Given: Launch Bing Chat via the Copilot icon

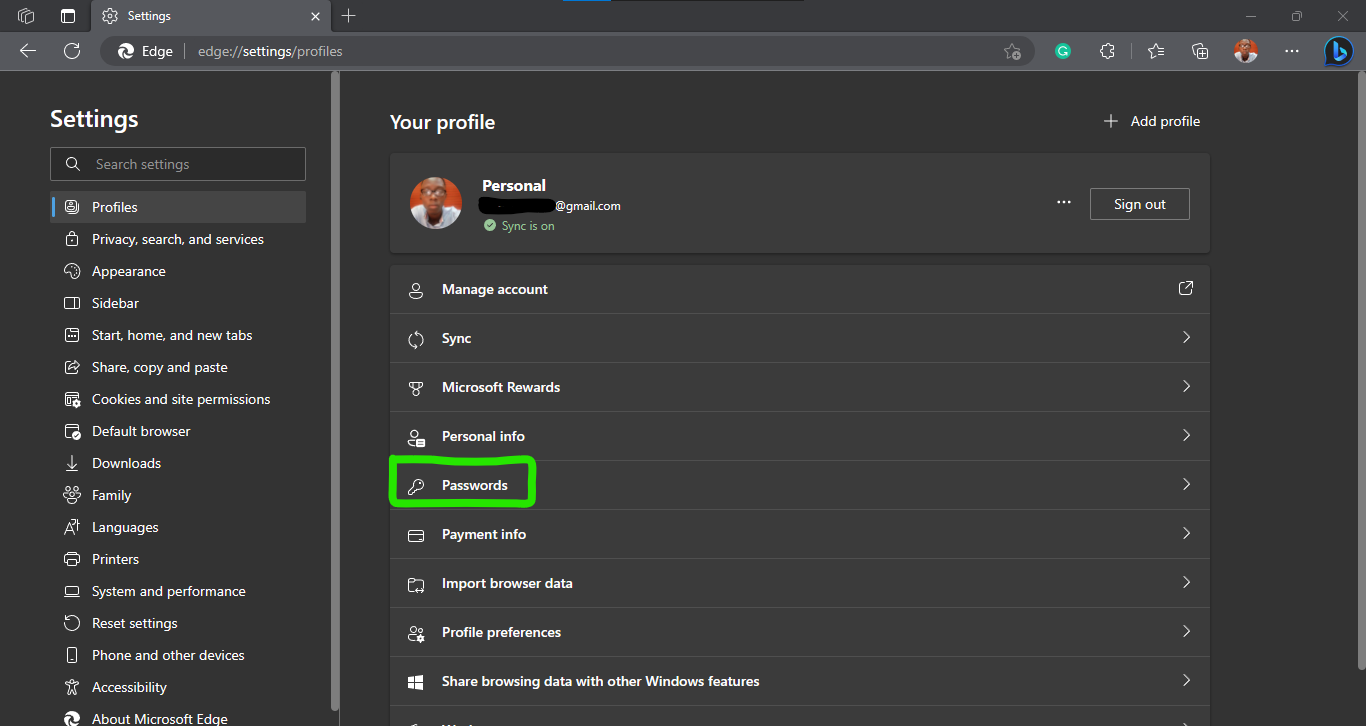Looking at the screenshot, I should (x=1338, y=50).
